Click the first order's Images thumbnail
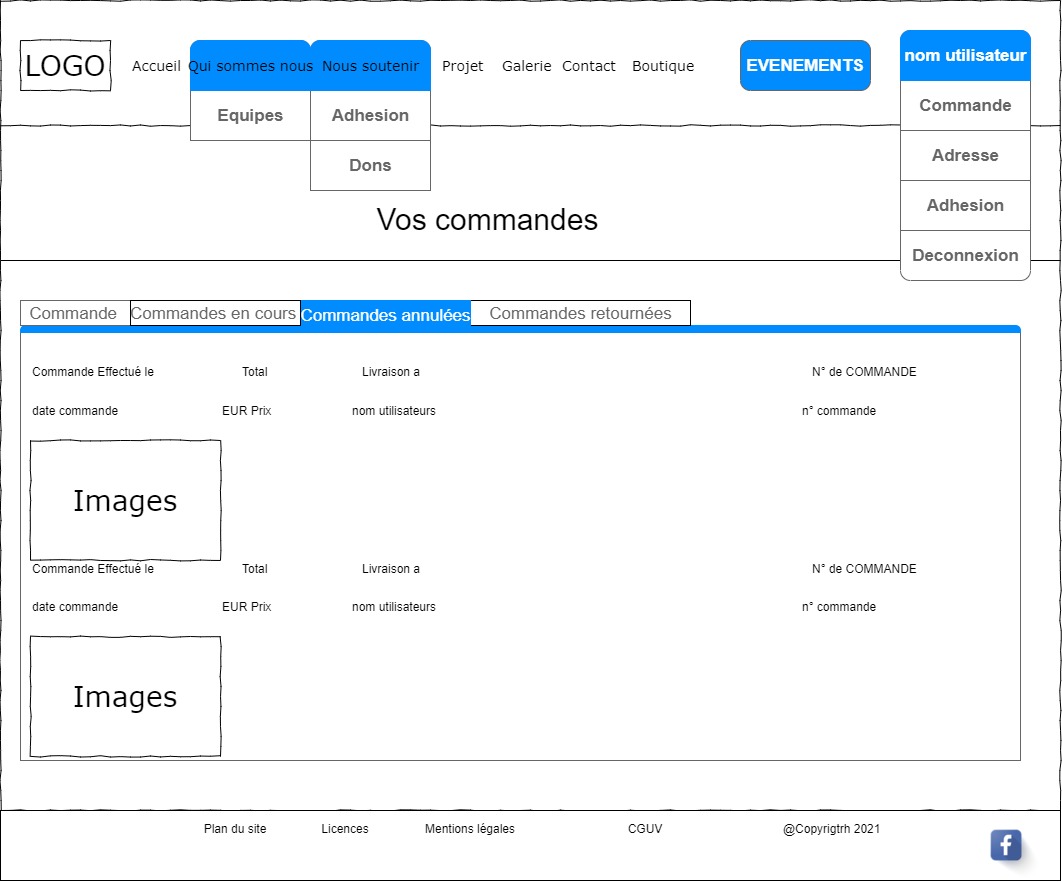The image size is (1062, 882). [125, 500]
